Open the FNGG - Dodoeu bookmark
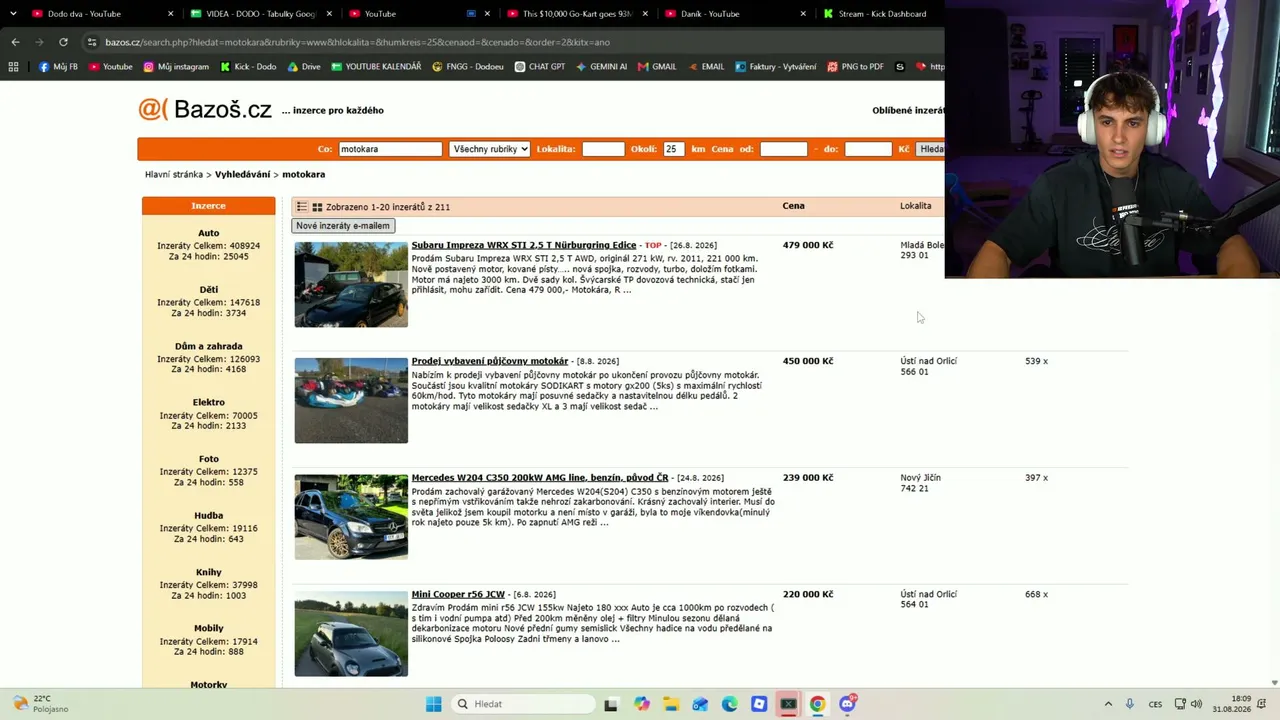The image size is (1280, 720). (x=468, y=67)
